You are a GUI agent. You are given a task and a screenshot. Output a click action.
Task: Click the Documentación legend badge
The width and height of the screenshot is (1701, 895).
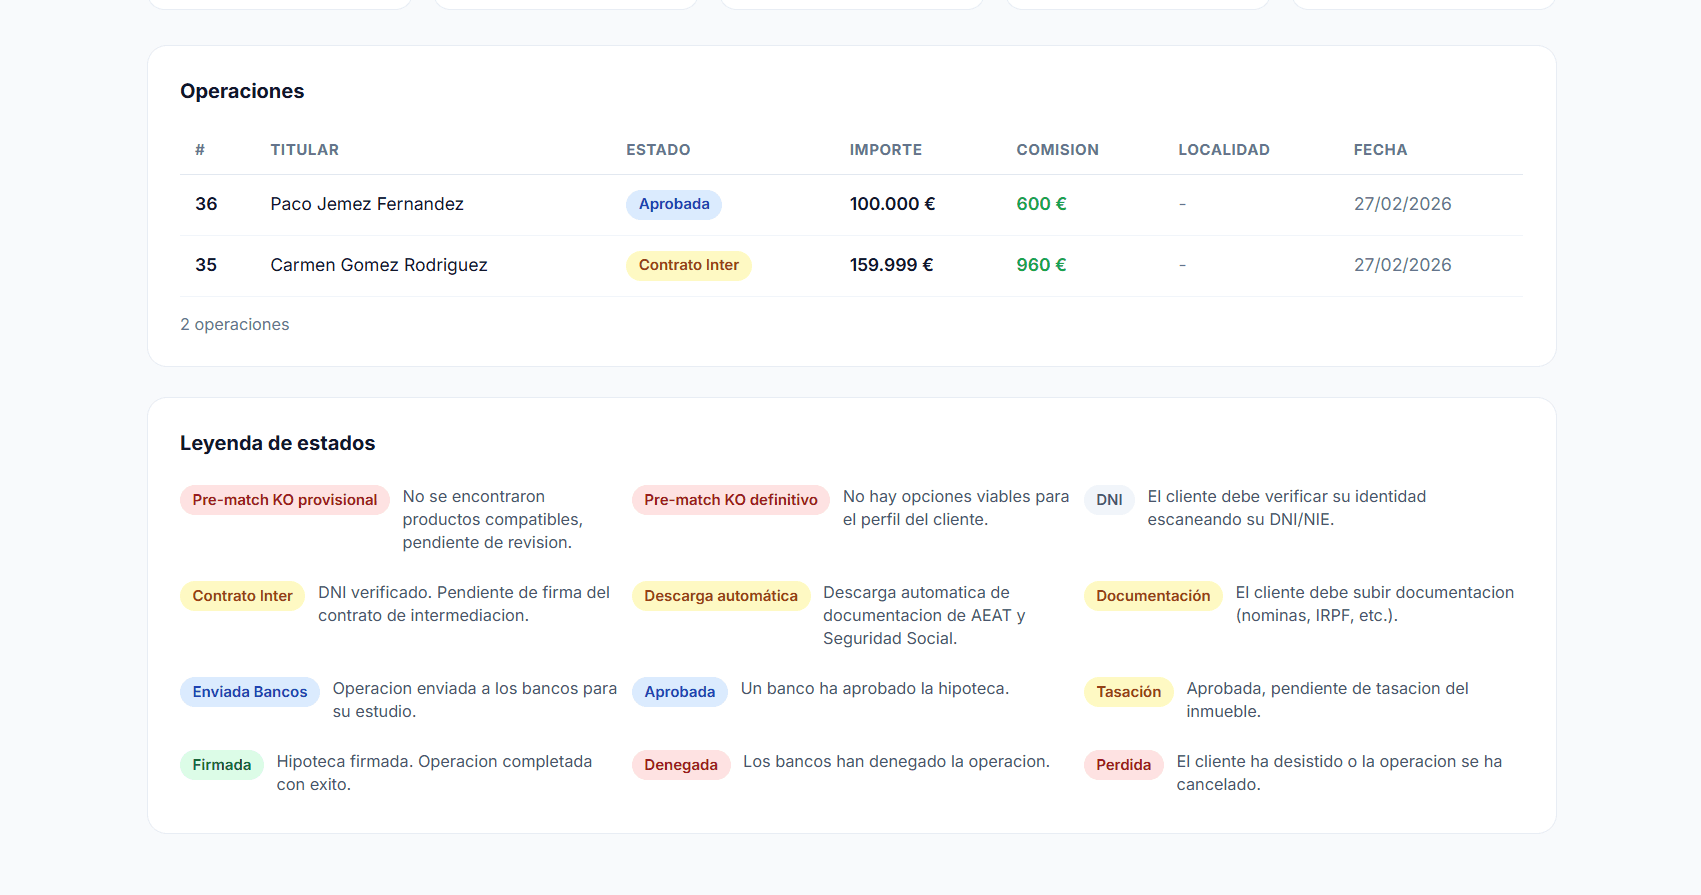pos(1153,596)
